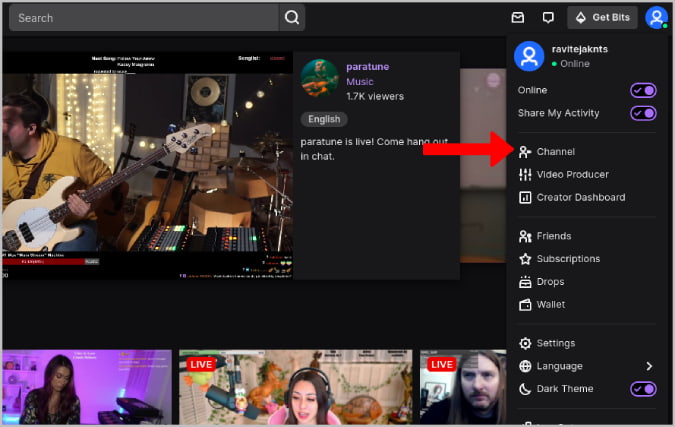Open the paratune channel link

click(x=368, y=67)
